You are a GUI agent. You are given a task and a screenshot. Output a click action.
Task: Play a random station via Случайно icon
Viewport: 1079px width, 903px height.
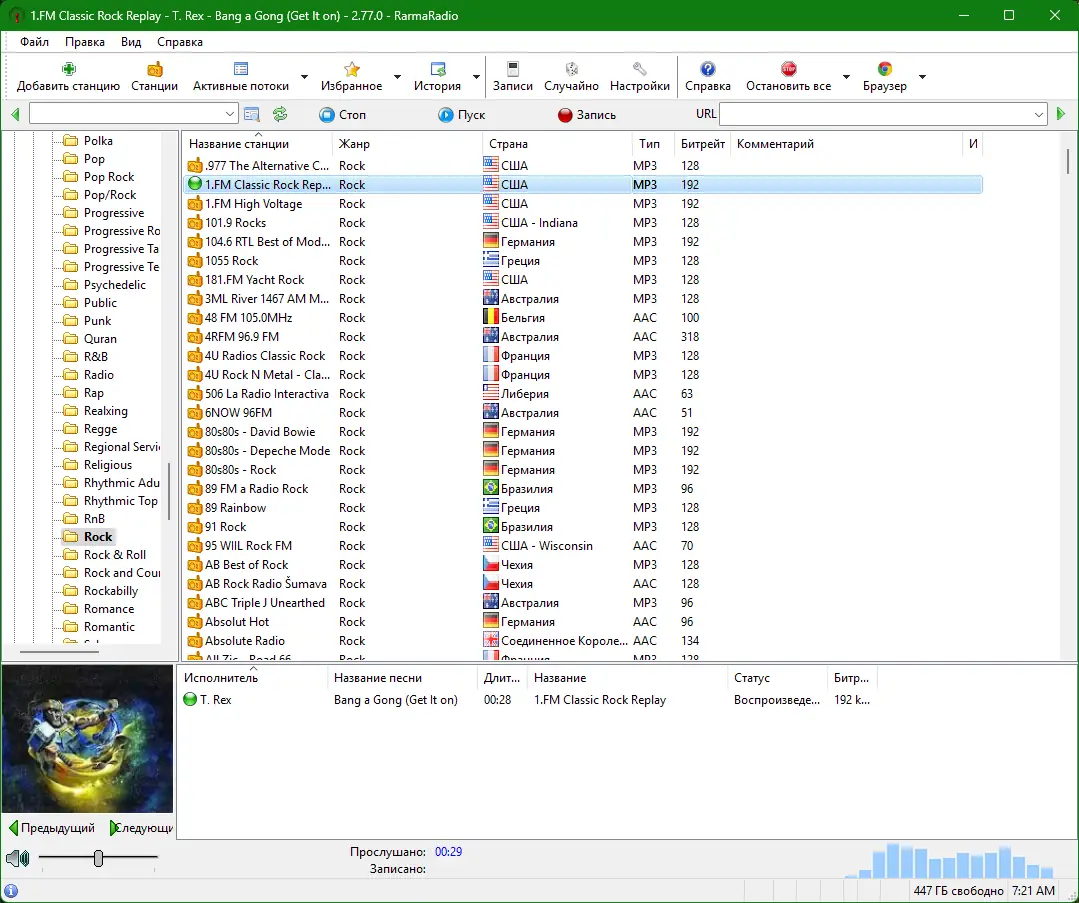(x=571, y=70)
